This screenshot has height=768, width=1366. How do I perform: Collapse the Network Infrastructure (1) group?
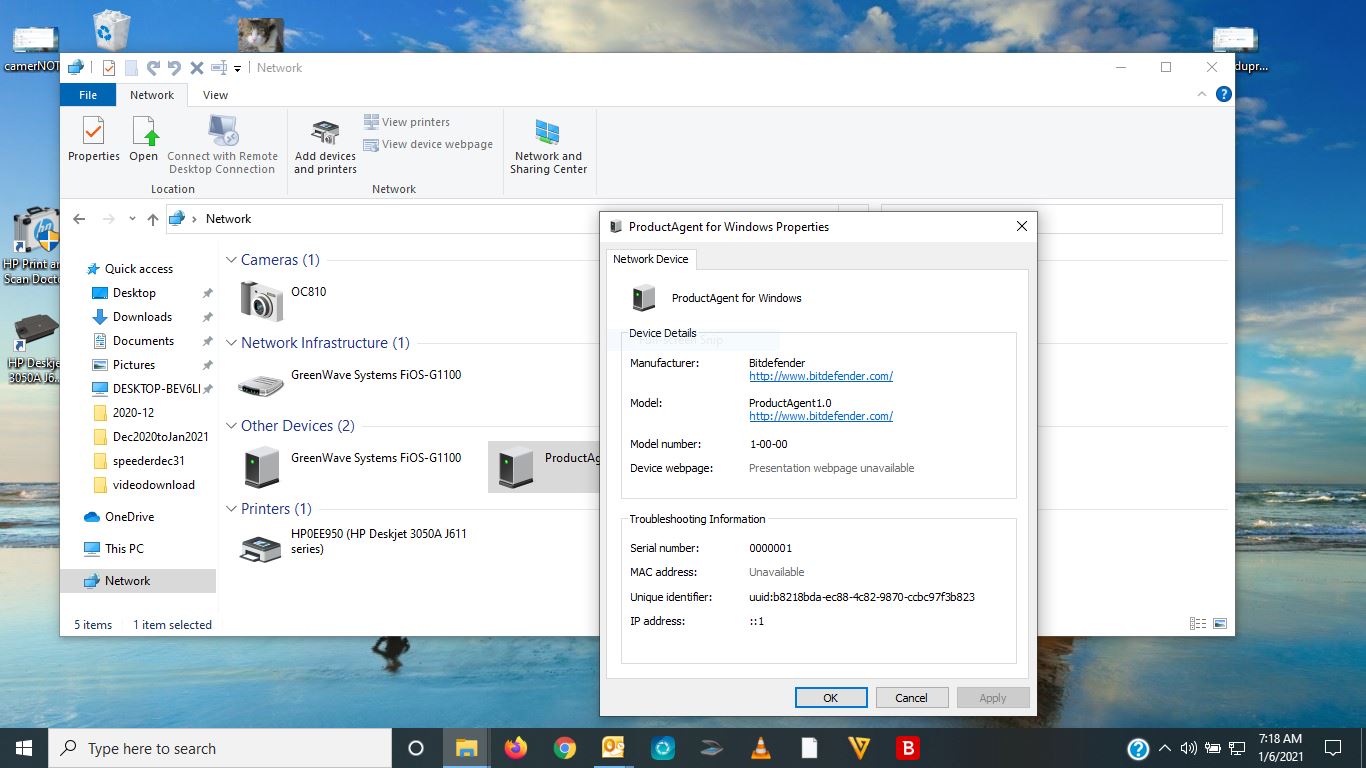click(x=231, y=343)
